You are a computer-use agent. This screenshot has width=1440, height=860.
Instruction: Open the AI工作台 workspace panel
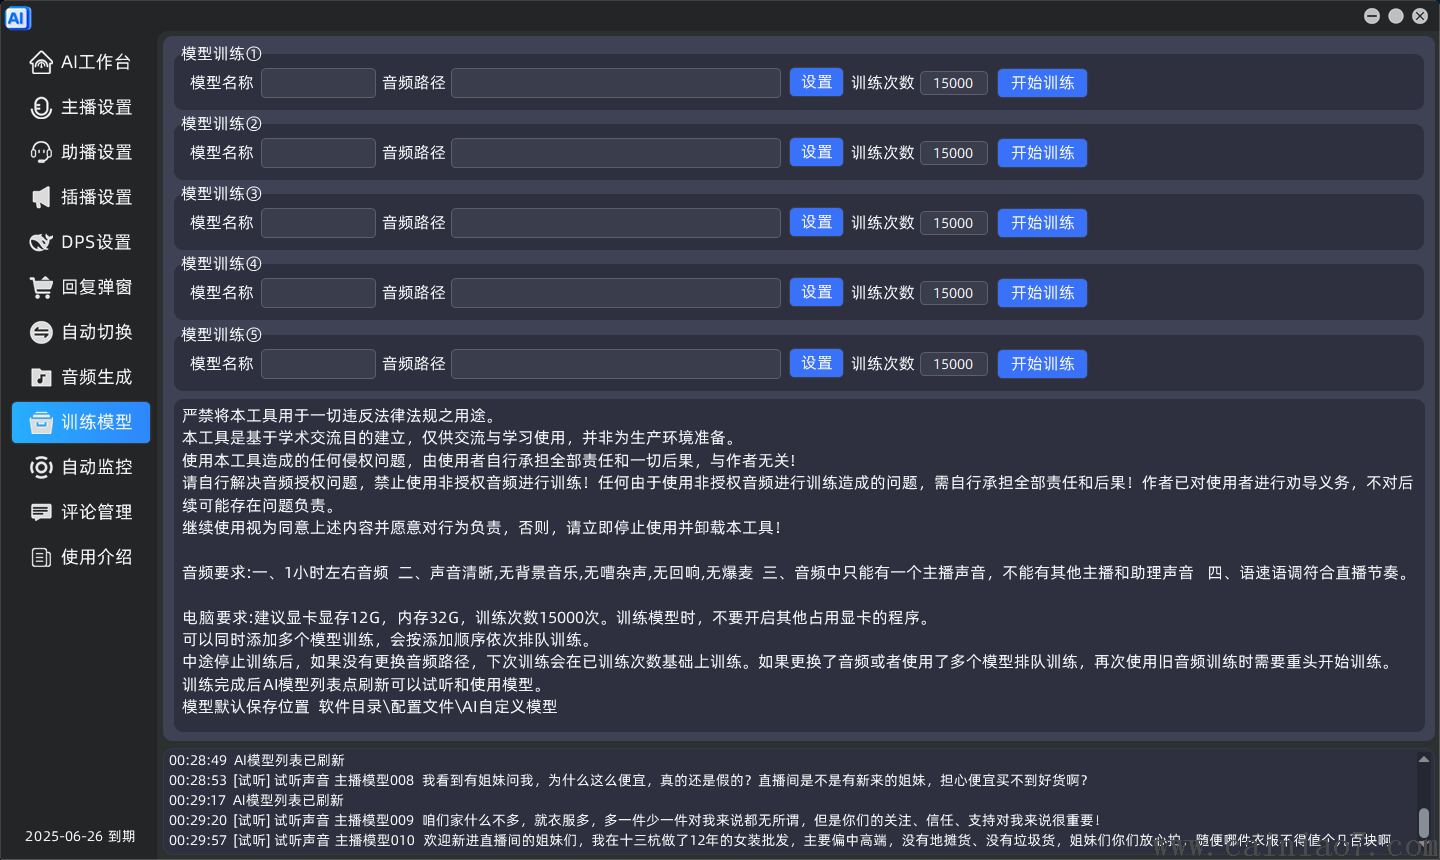80,61
